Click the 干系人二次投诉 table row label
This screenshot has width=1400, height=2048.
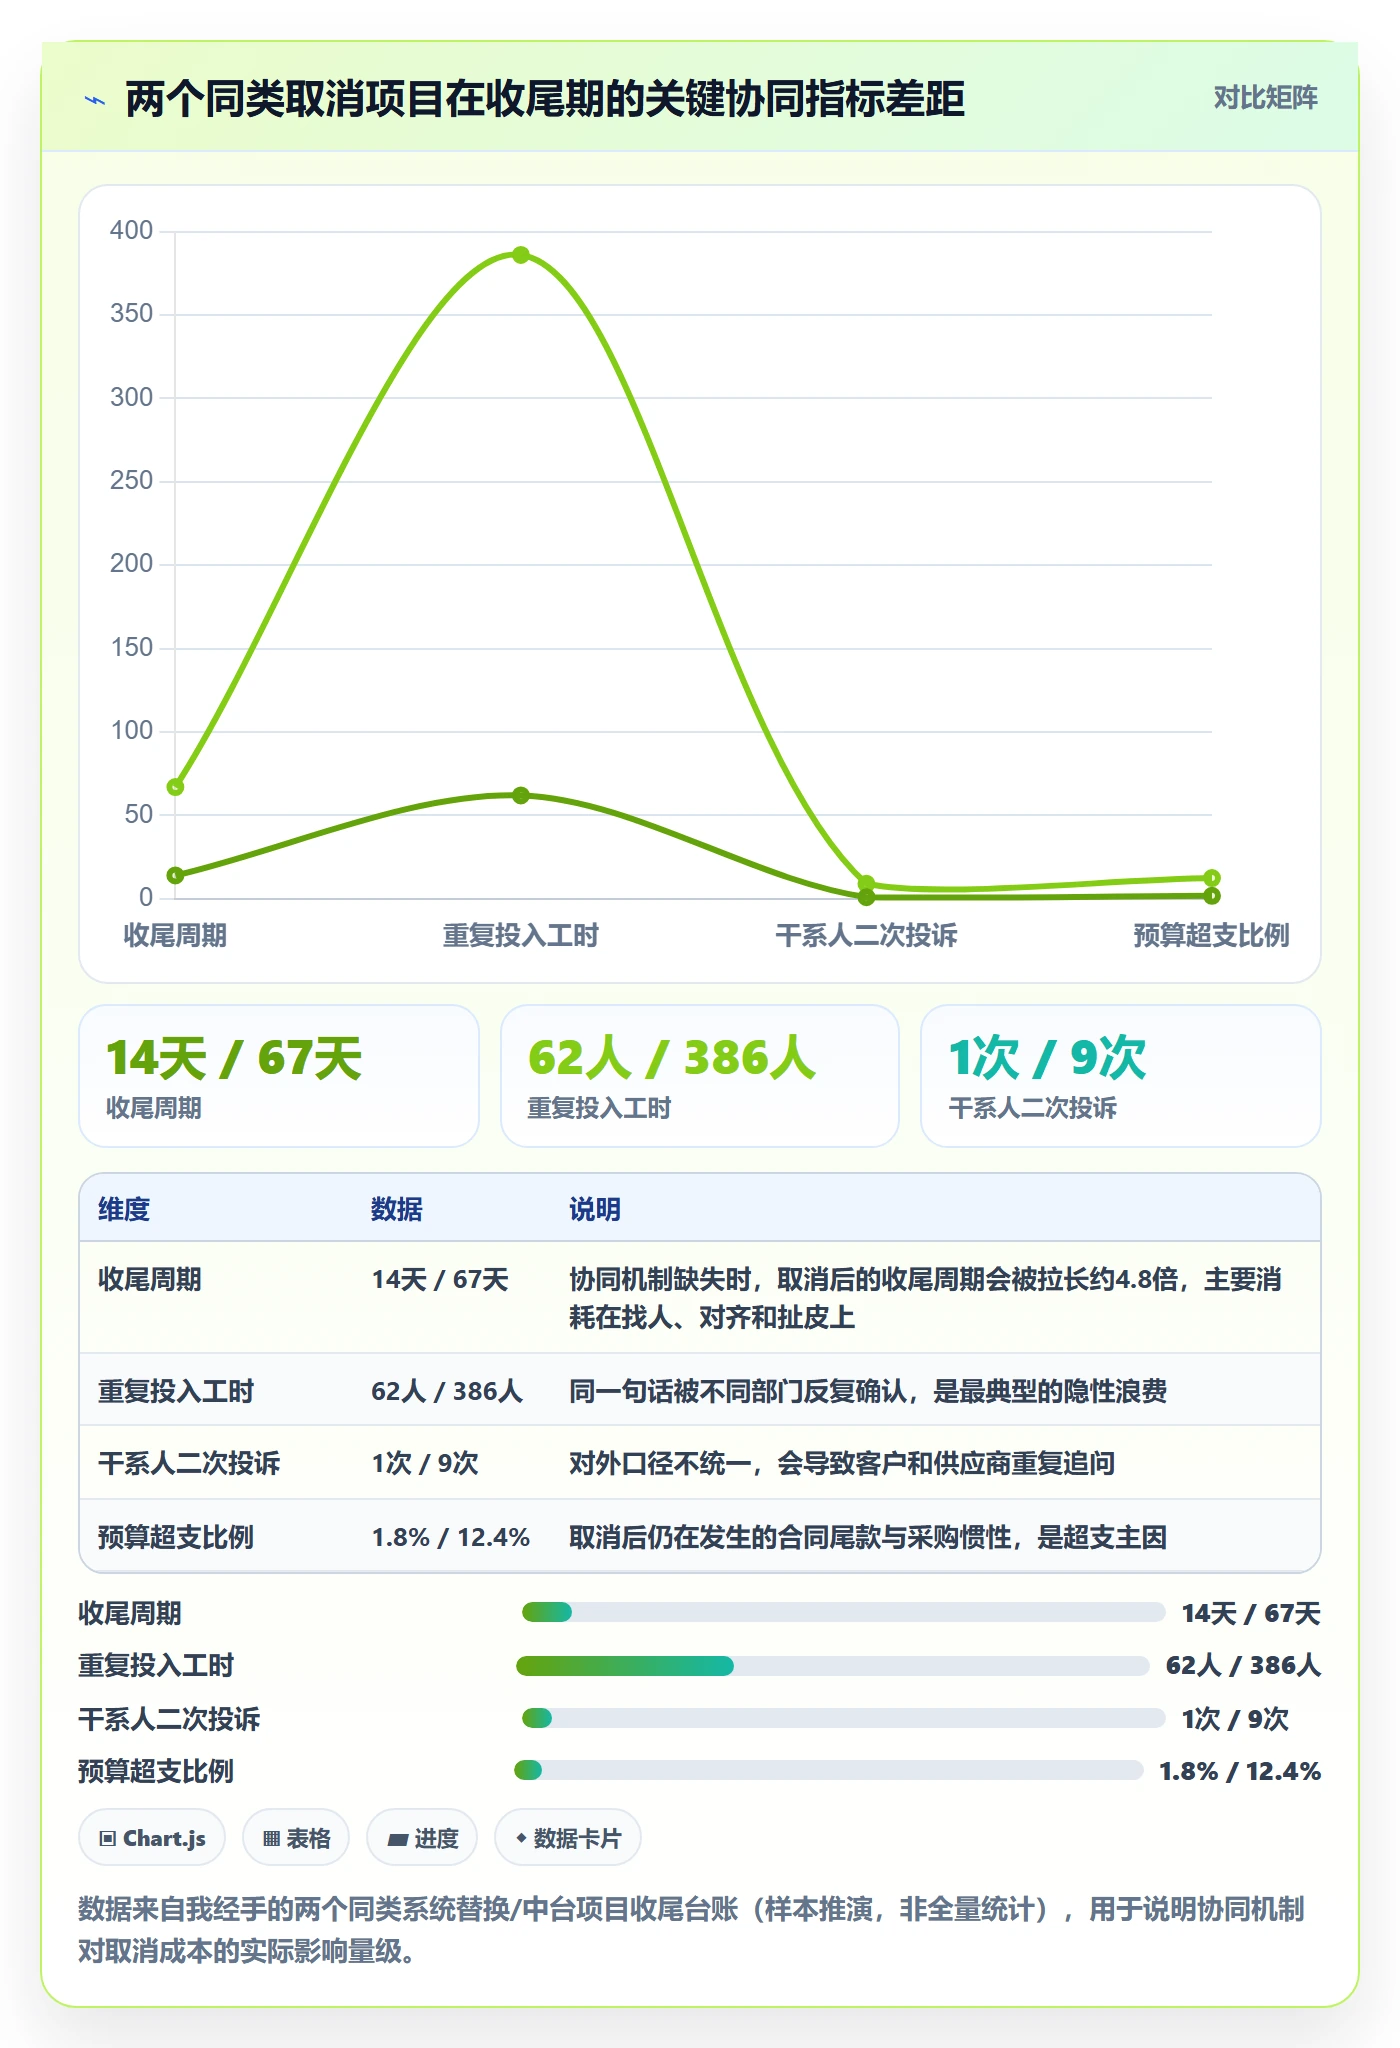tap(189, 1463)
